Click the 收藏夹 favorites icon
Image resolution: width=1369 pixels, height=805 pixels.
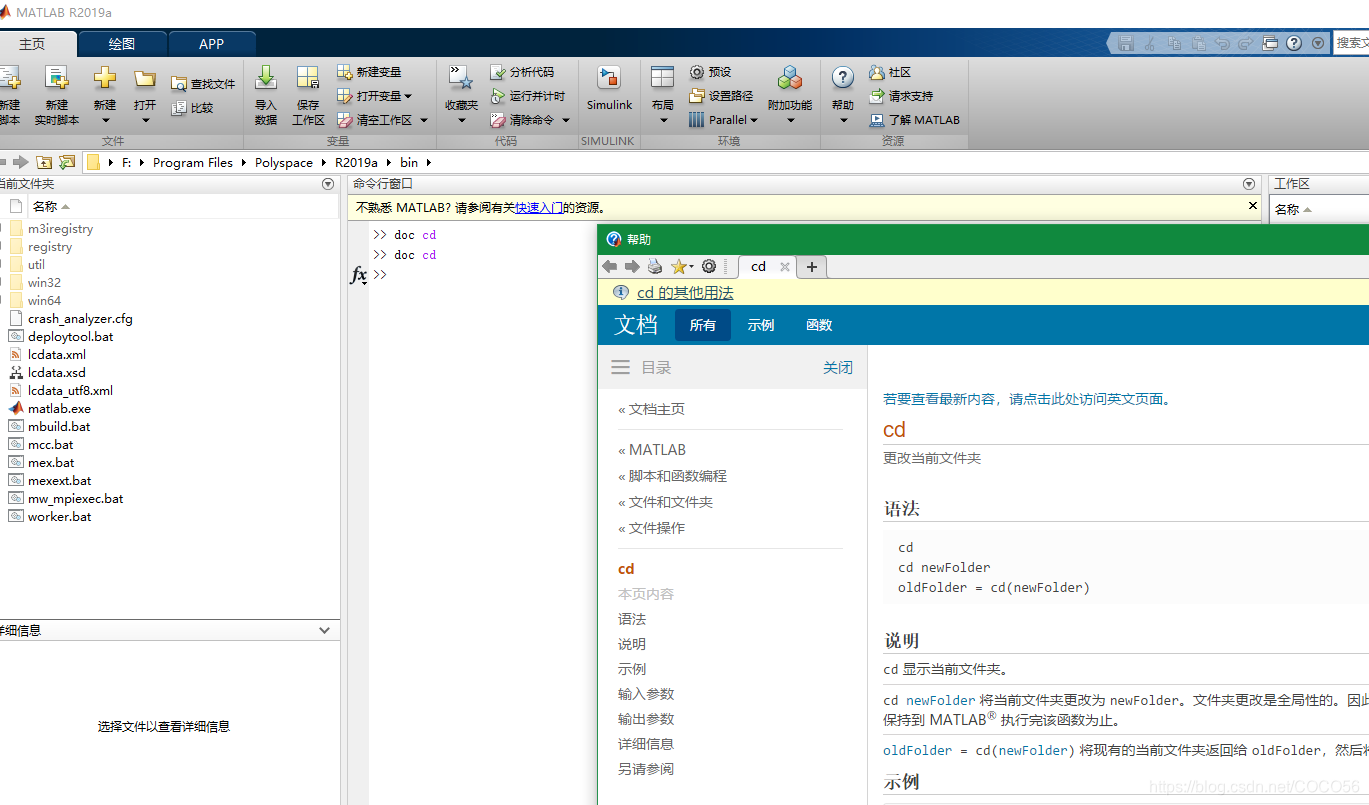461,78
